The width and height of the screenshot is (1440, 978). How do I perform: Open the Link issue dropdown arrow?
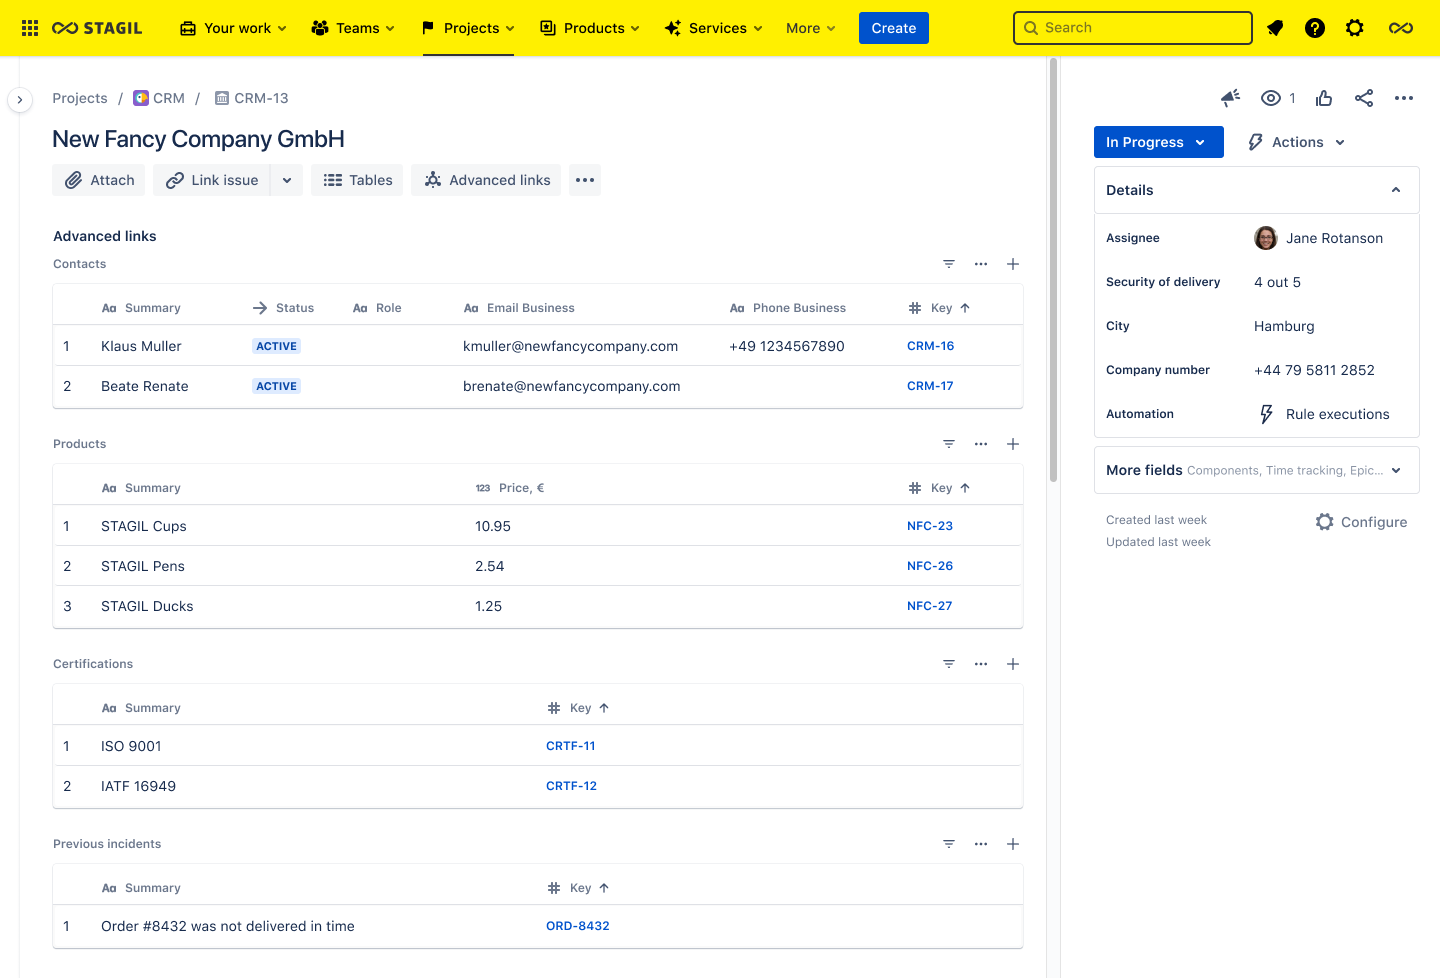(287, 180)
